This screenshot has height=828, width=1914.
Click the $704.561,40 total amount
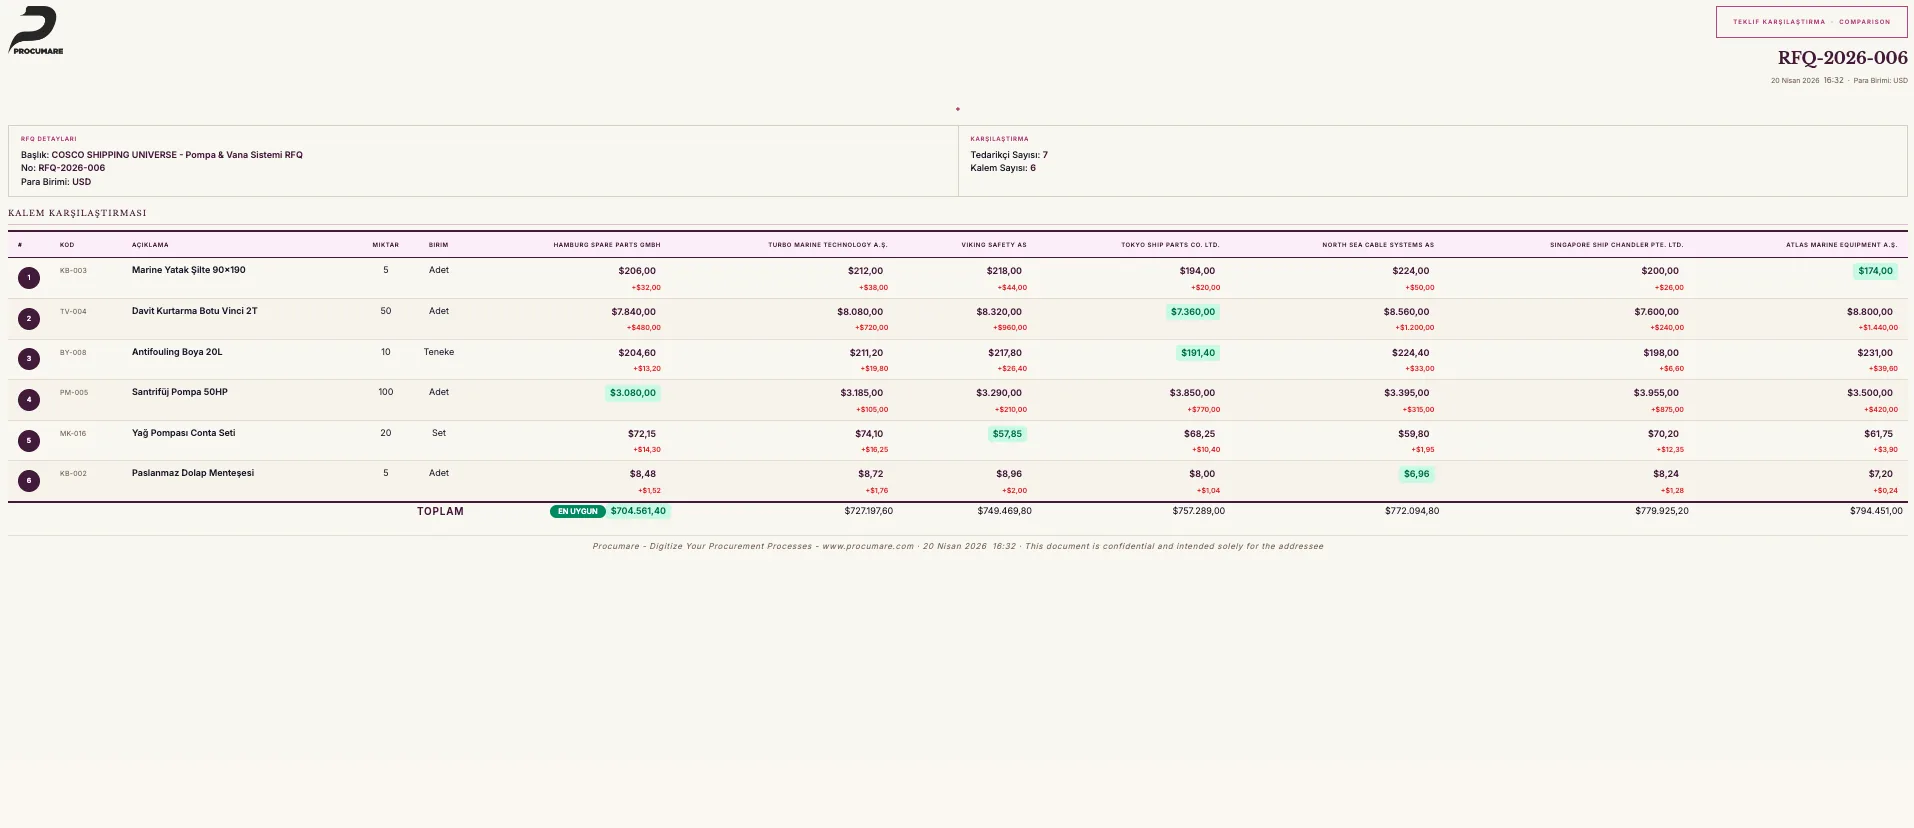click(x=638, y=511)
